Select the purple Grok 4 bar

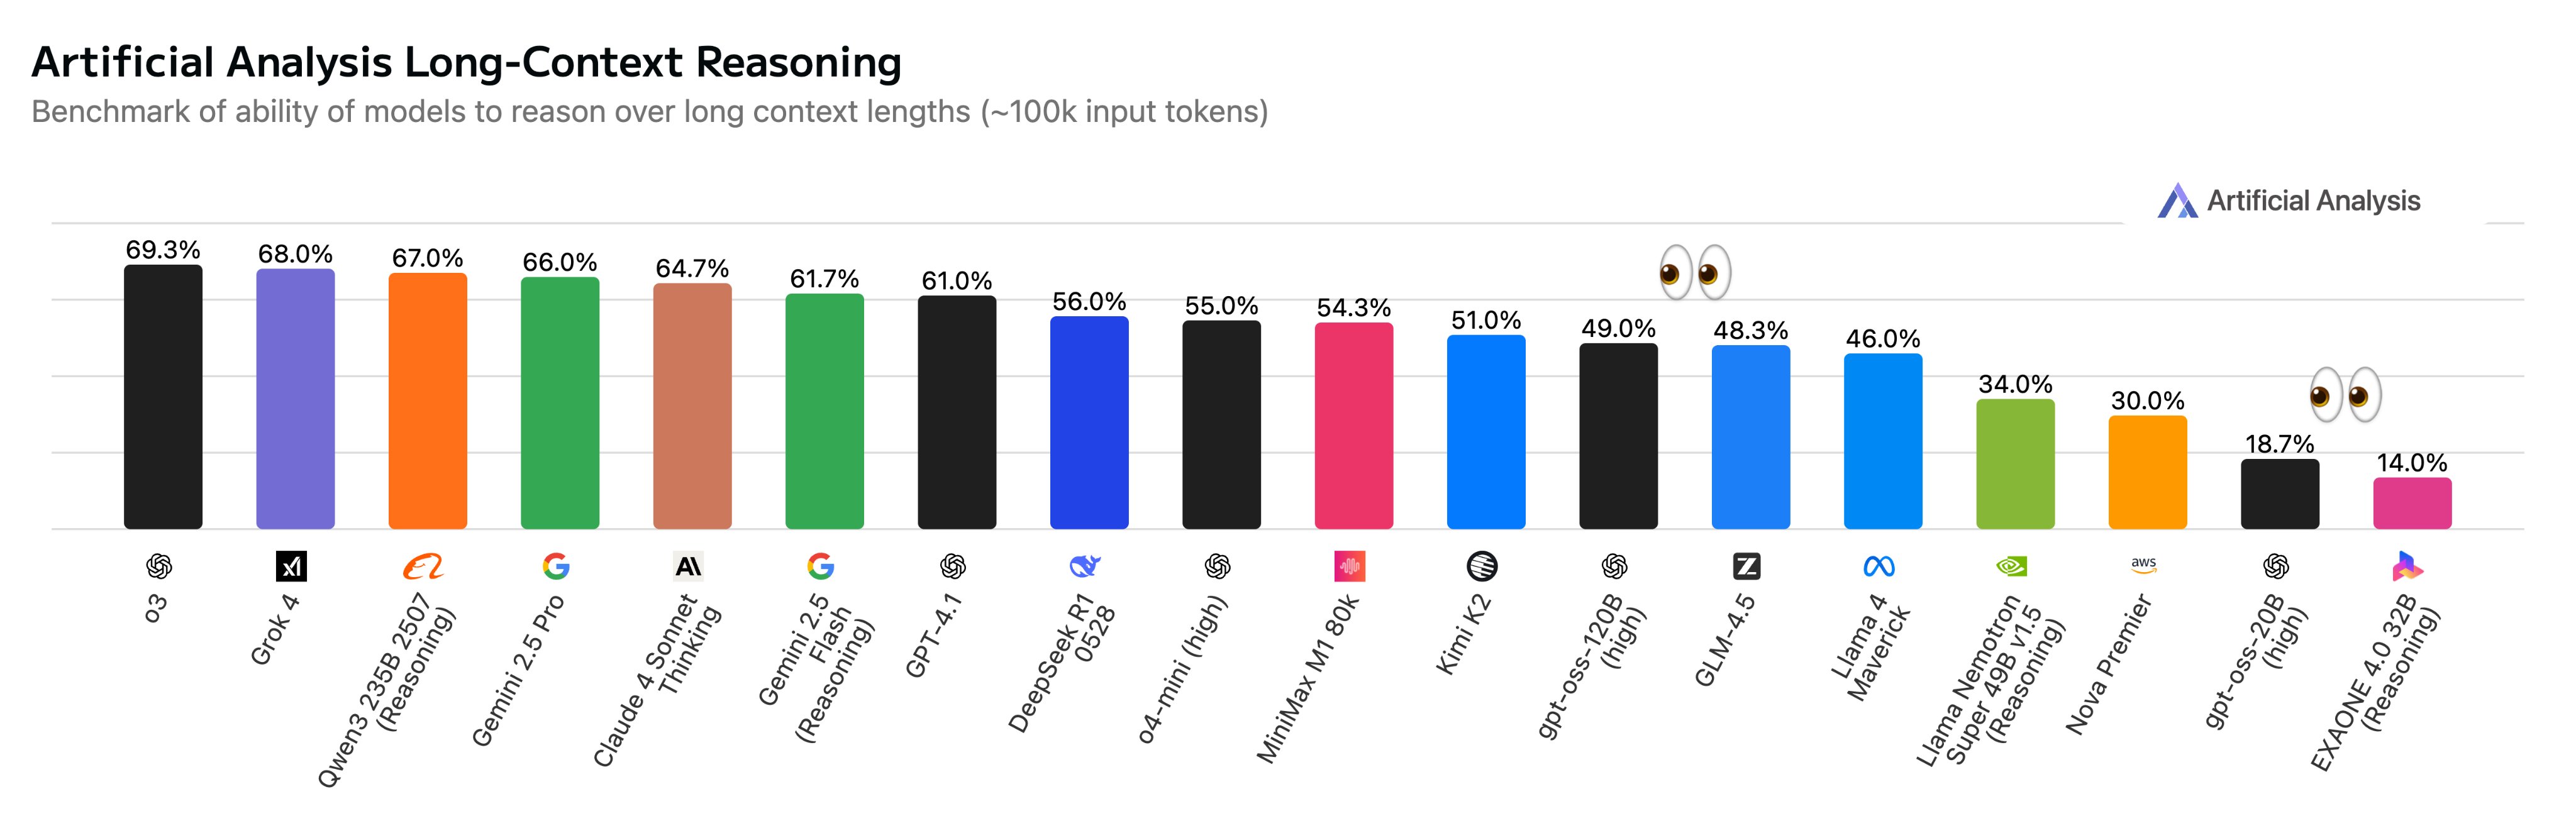(x=295, y=399)
